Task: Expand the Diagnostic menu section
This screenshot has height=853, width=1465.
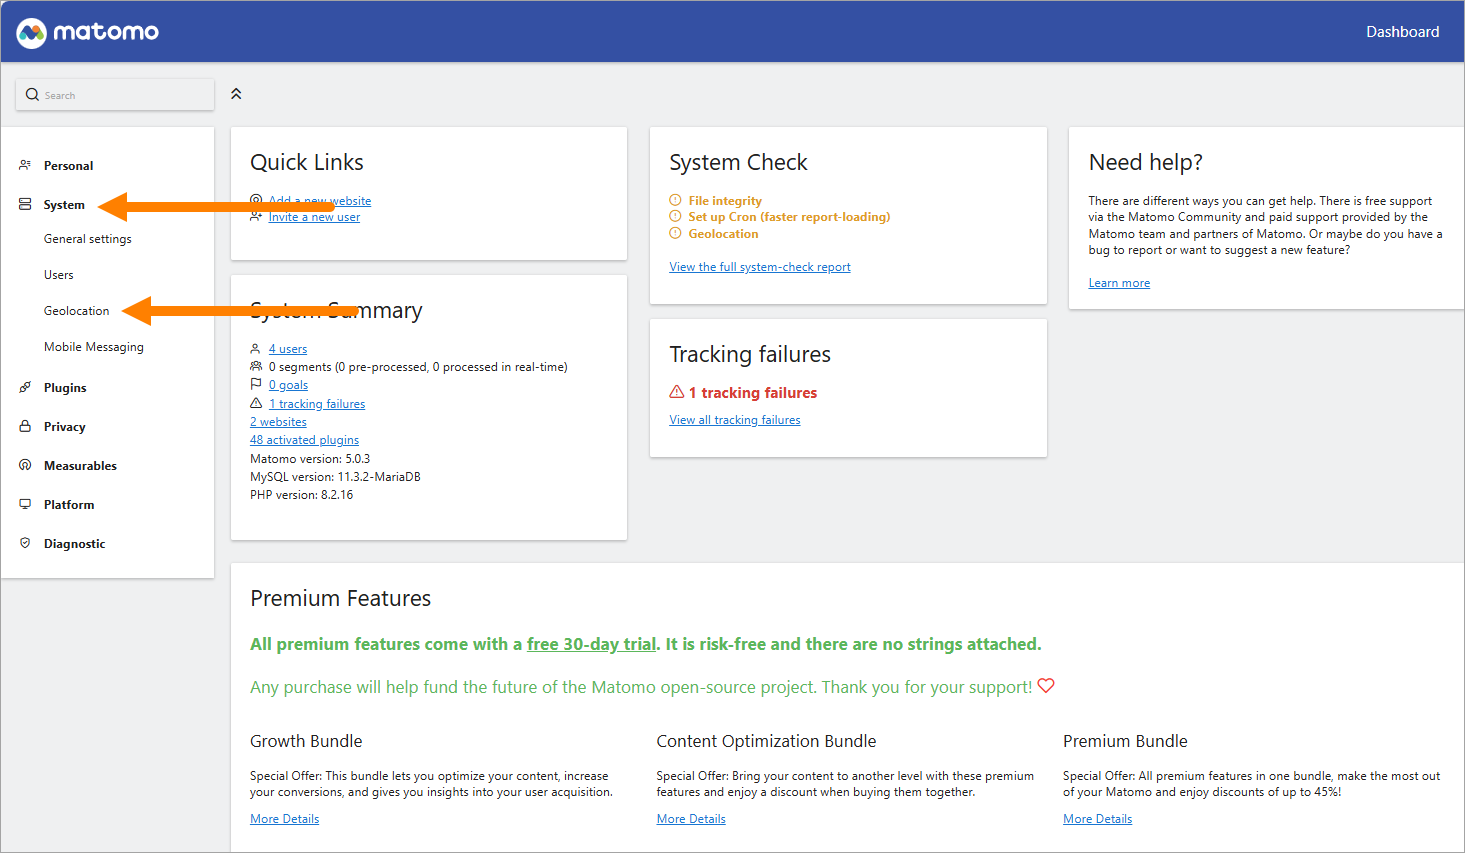Action: coord(74,544)
